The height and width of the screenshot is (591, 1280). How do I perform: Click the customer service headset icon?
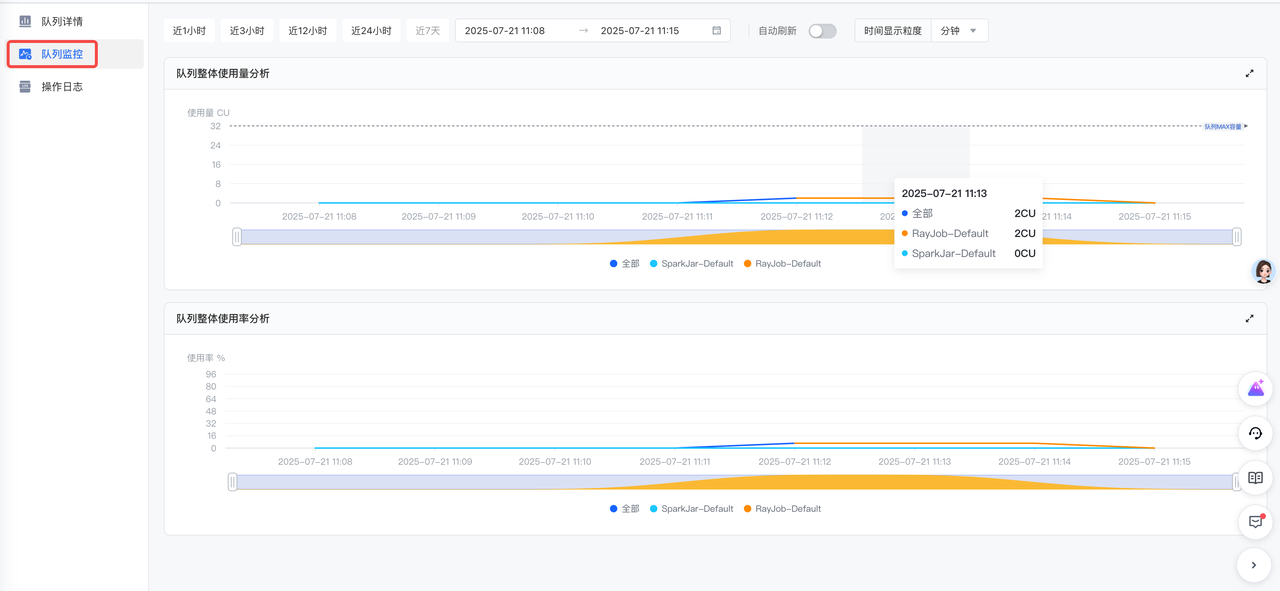(1255, 434)
